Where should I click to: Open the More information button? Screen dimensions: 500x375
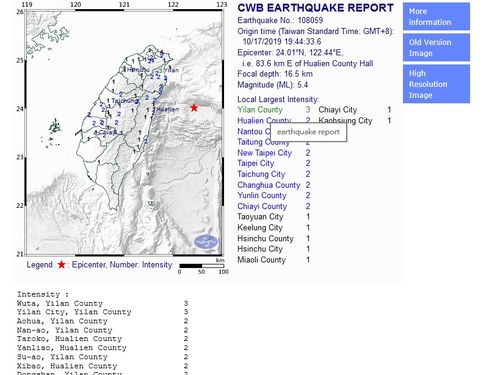pos(436,17)
